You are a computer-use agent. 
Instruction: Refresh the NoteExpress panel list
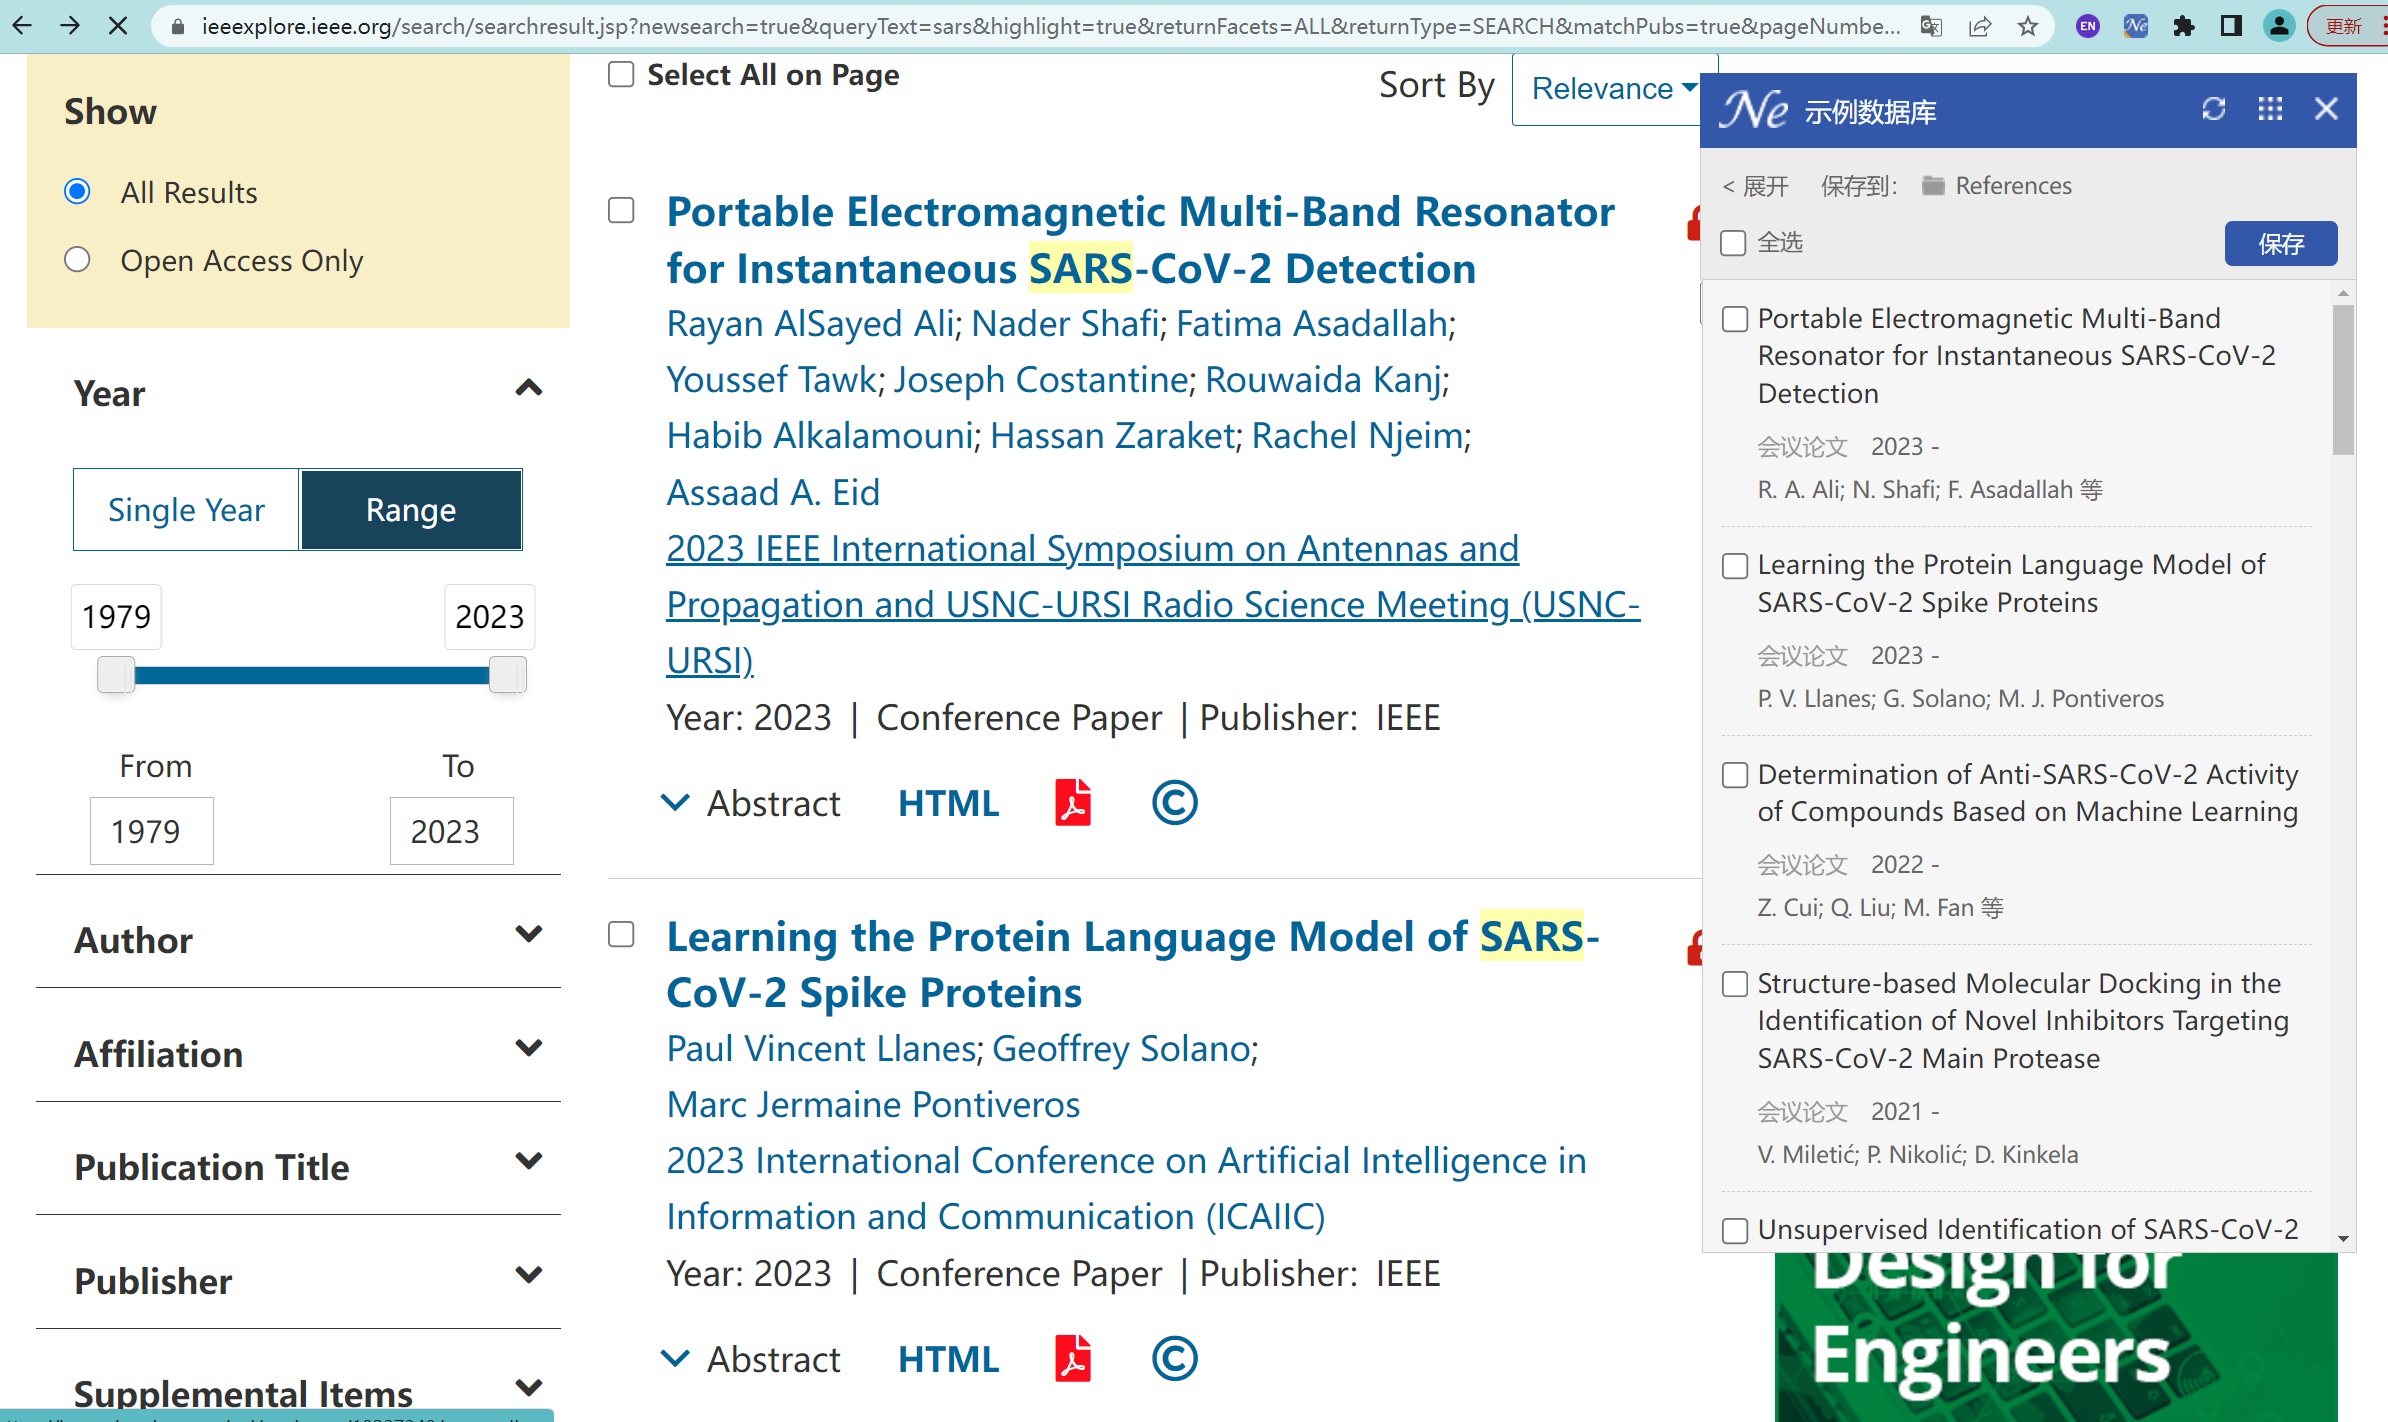(x=2214, y=109)
